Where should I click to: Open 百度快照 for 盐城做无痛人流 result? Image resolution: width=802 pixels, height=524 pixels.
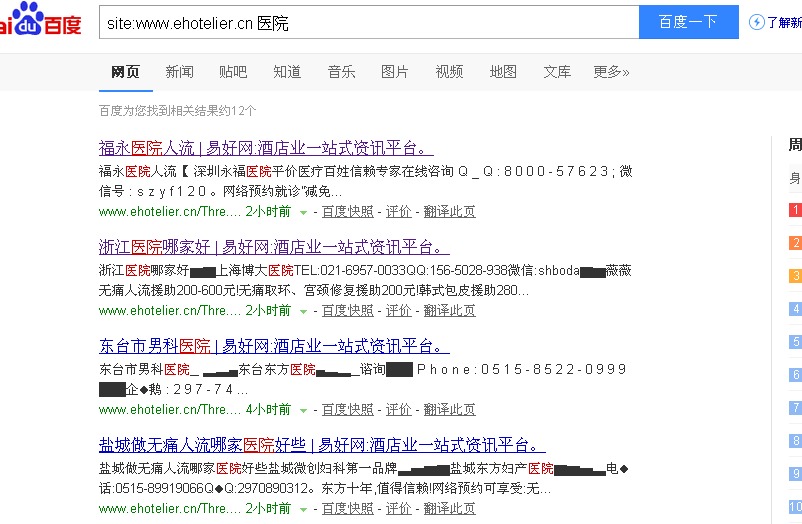(348, 509)
